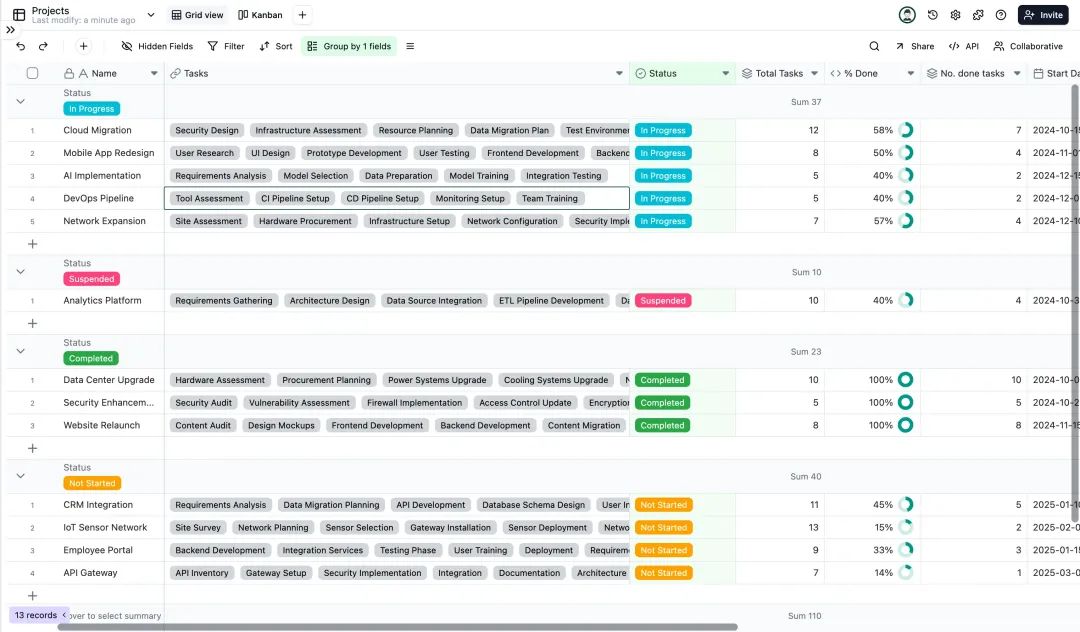
Task: Open the history/version icon in top right
Action: [x=933, y=15]
